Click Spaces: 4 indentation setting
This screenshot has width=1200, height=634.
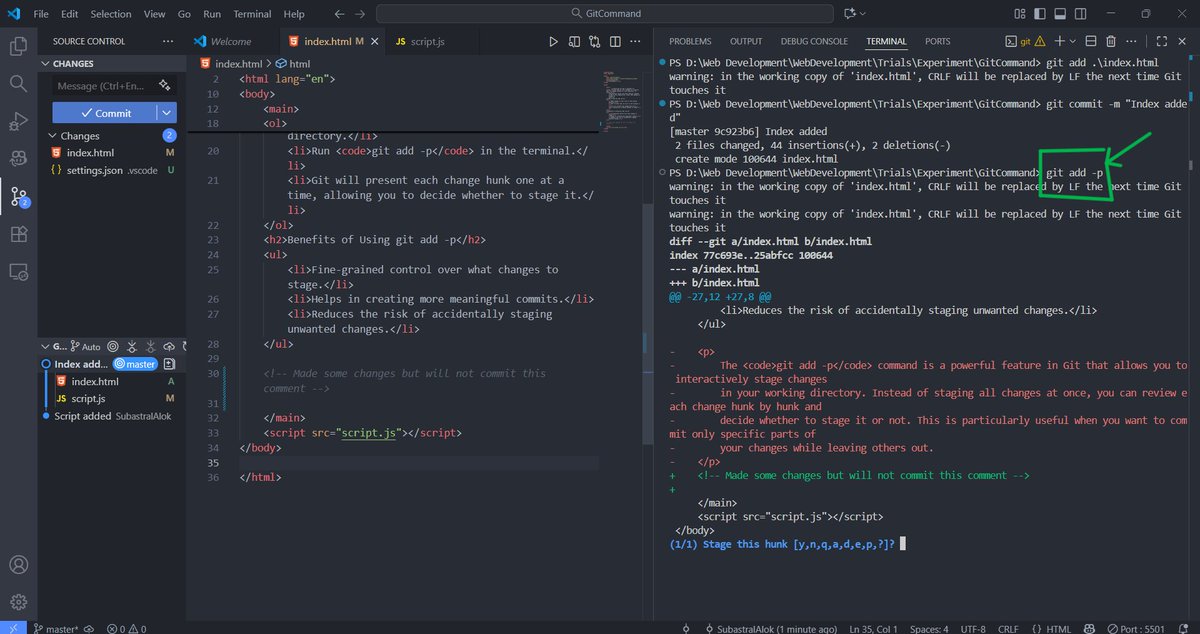coord(927,629)
